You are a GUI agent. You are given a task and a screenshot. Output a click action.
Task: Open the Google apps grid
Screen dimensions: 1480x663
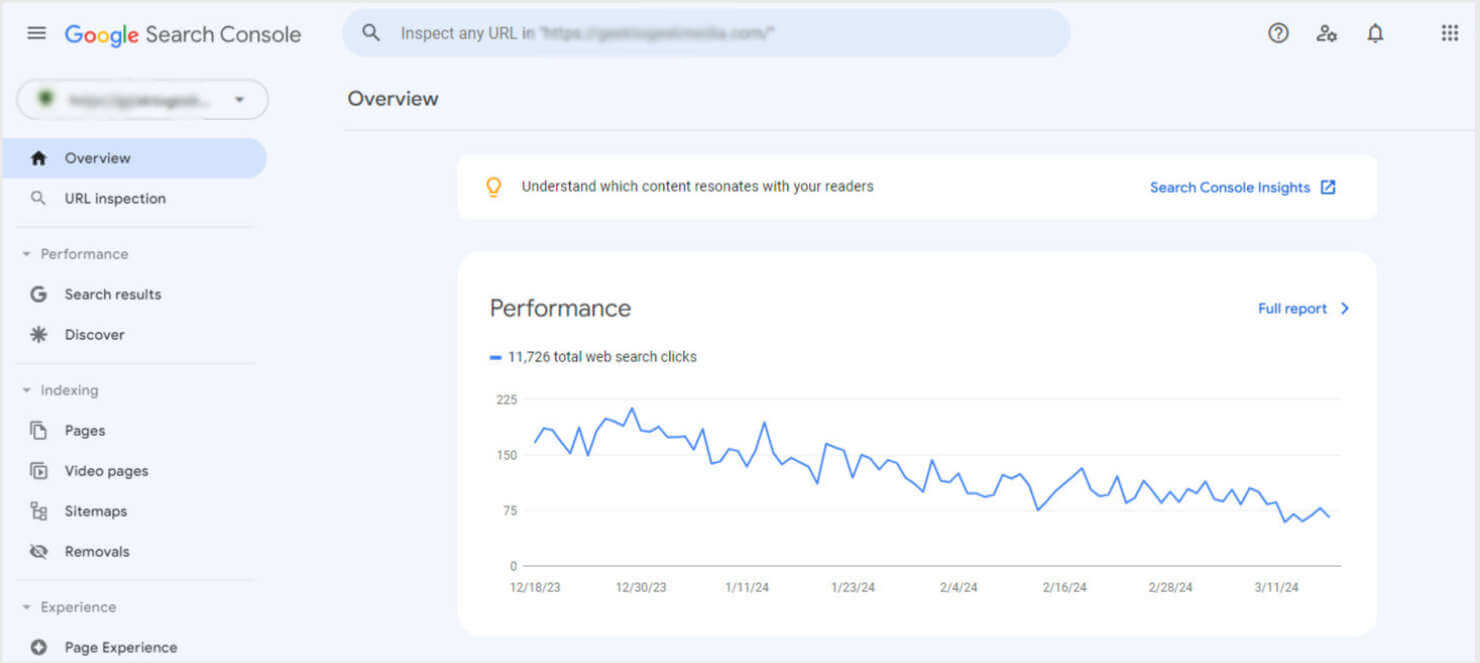tap(1449, 32)
